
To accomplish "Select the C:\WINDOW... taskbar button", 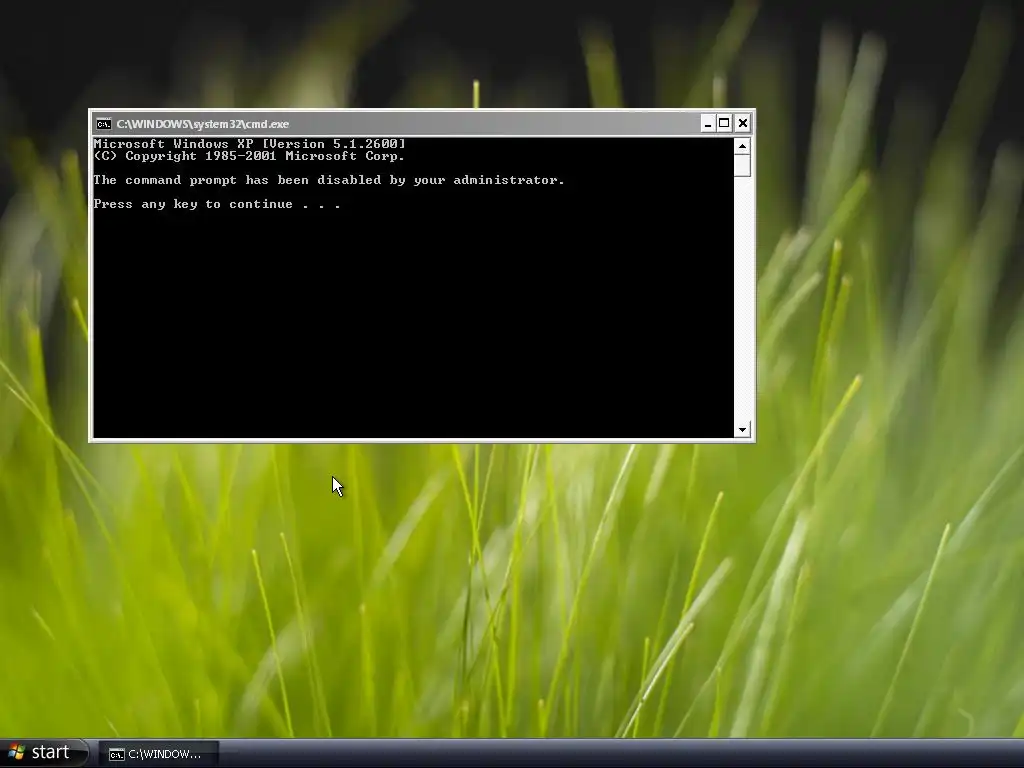I will (158, 754).
